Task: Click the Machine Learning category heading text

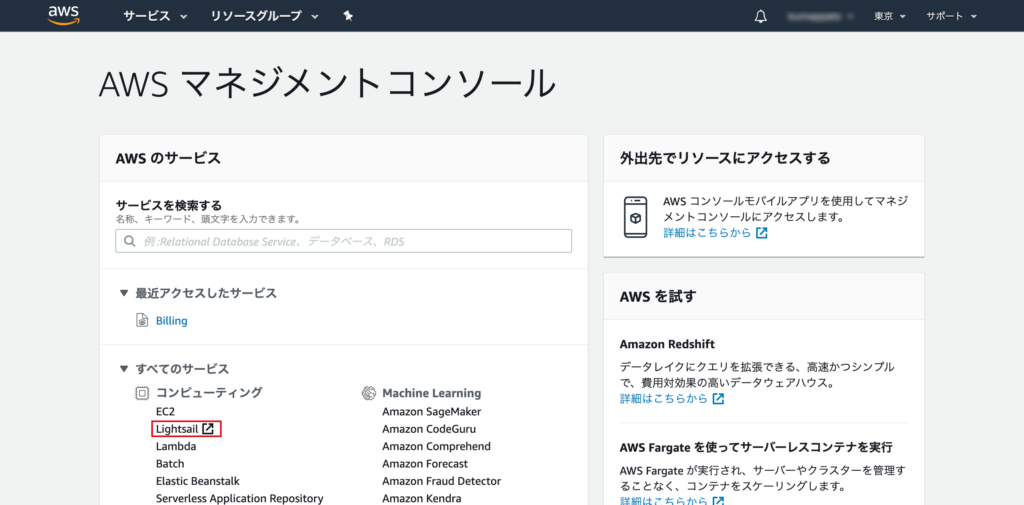Action: click(x=432, y=393)
